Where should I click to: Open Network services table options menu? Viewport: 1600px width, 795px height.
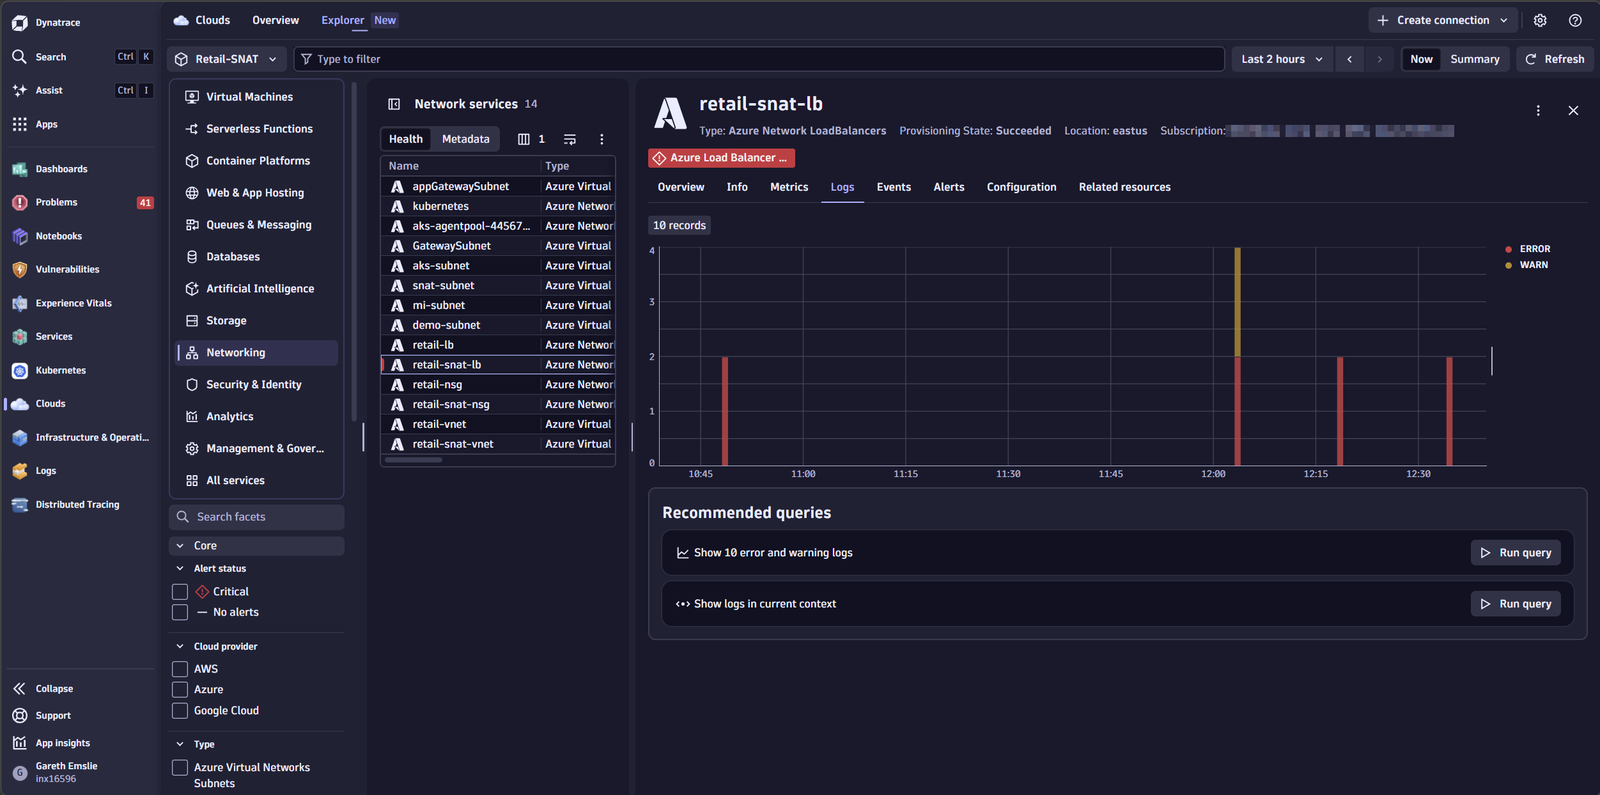pos(601,139)
